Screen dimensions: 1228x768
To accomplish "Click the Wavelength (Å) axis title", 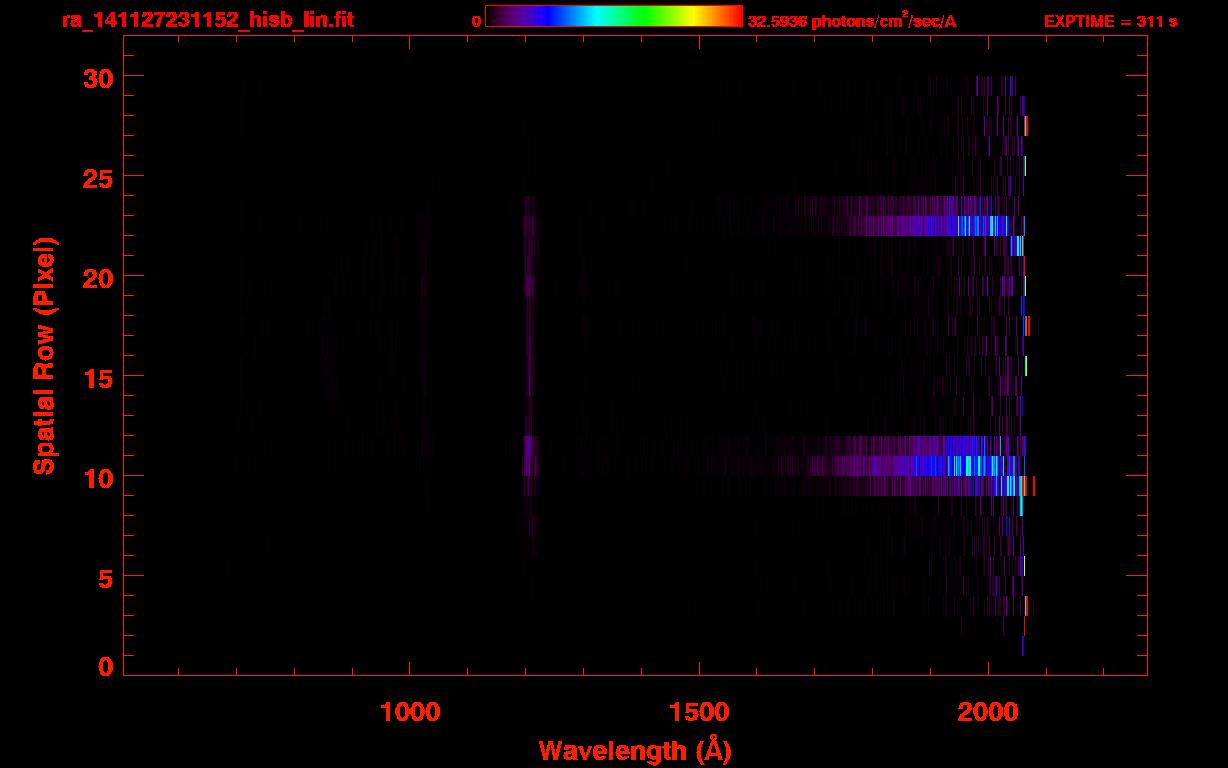I will (x=635, y=750).
